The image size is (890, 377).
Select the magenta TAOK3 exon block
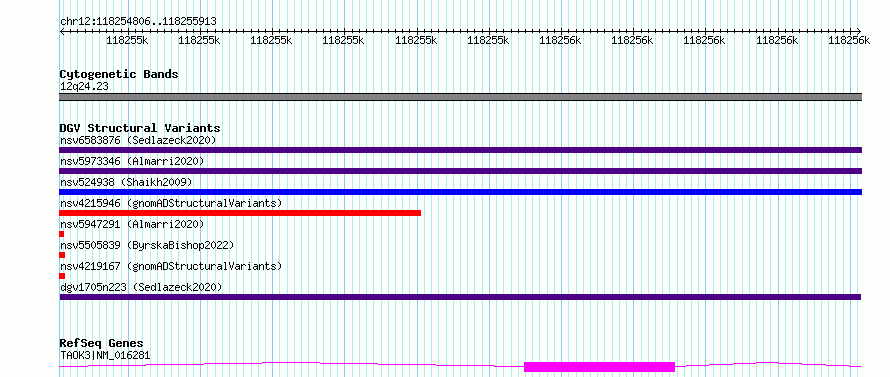coord(599,367)
